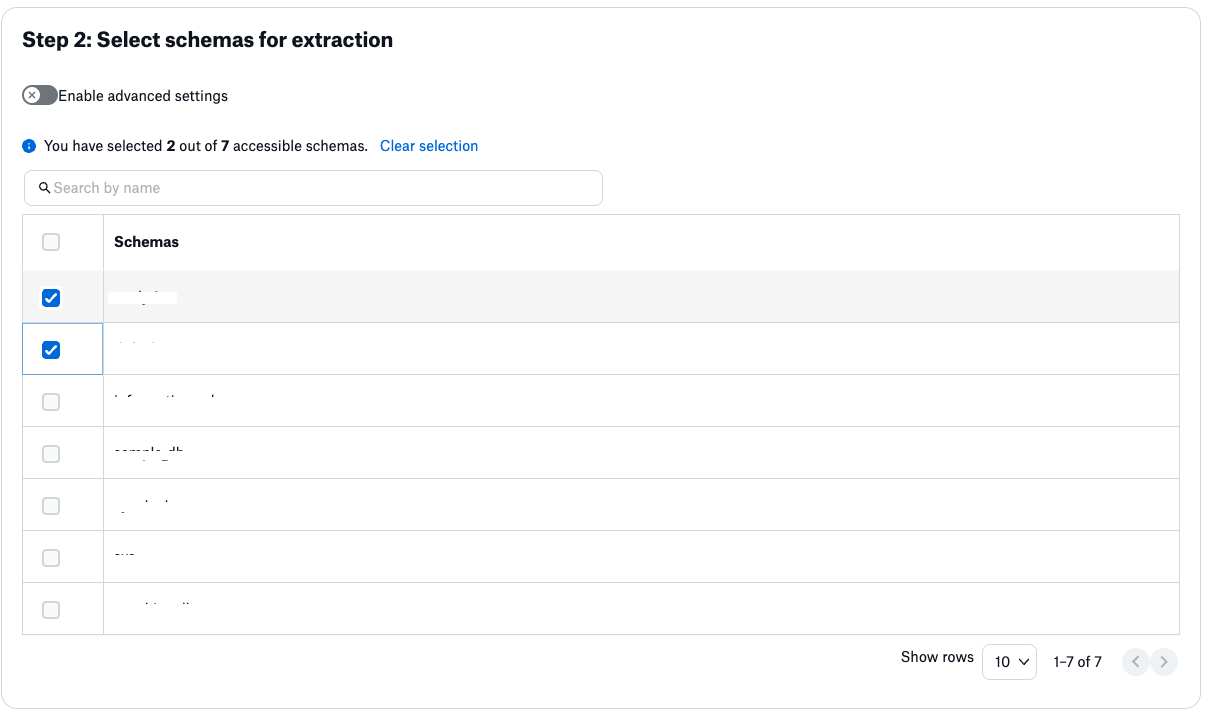Screen dimensions: 1206x715
Task: Click the magnifier icon in search box
Action: pos(45,188)
